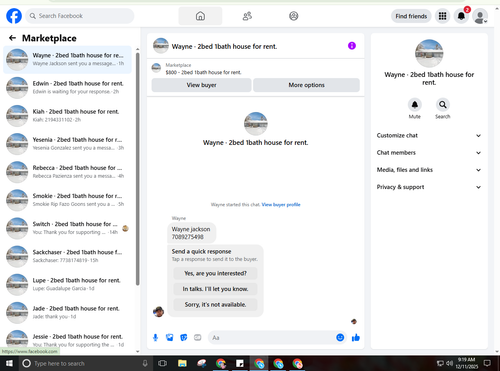The height and width of the screenshot is (371, 500).
Task: Click the More options button
Action: pyautogui.click(x=306, y=85)
